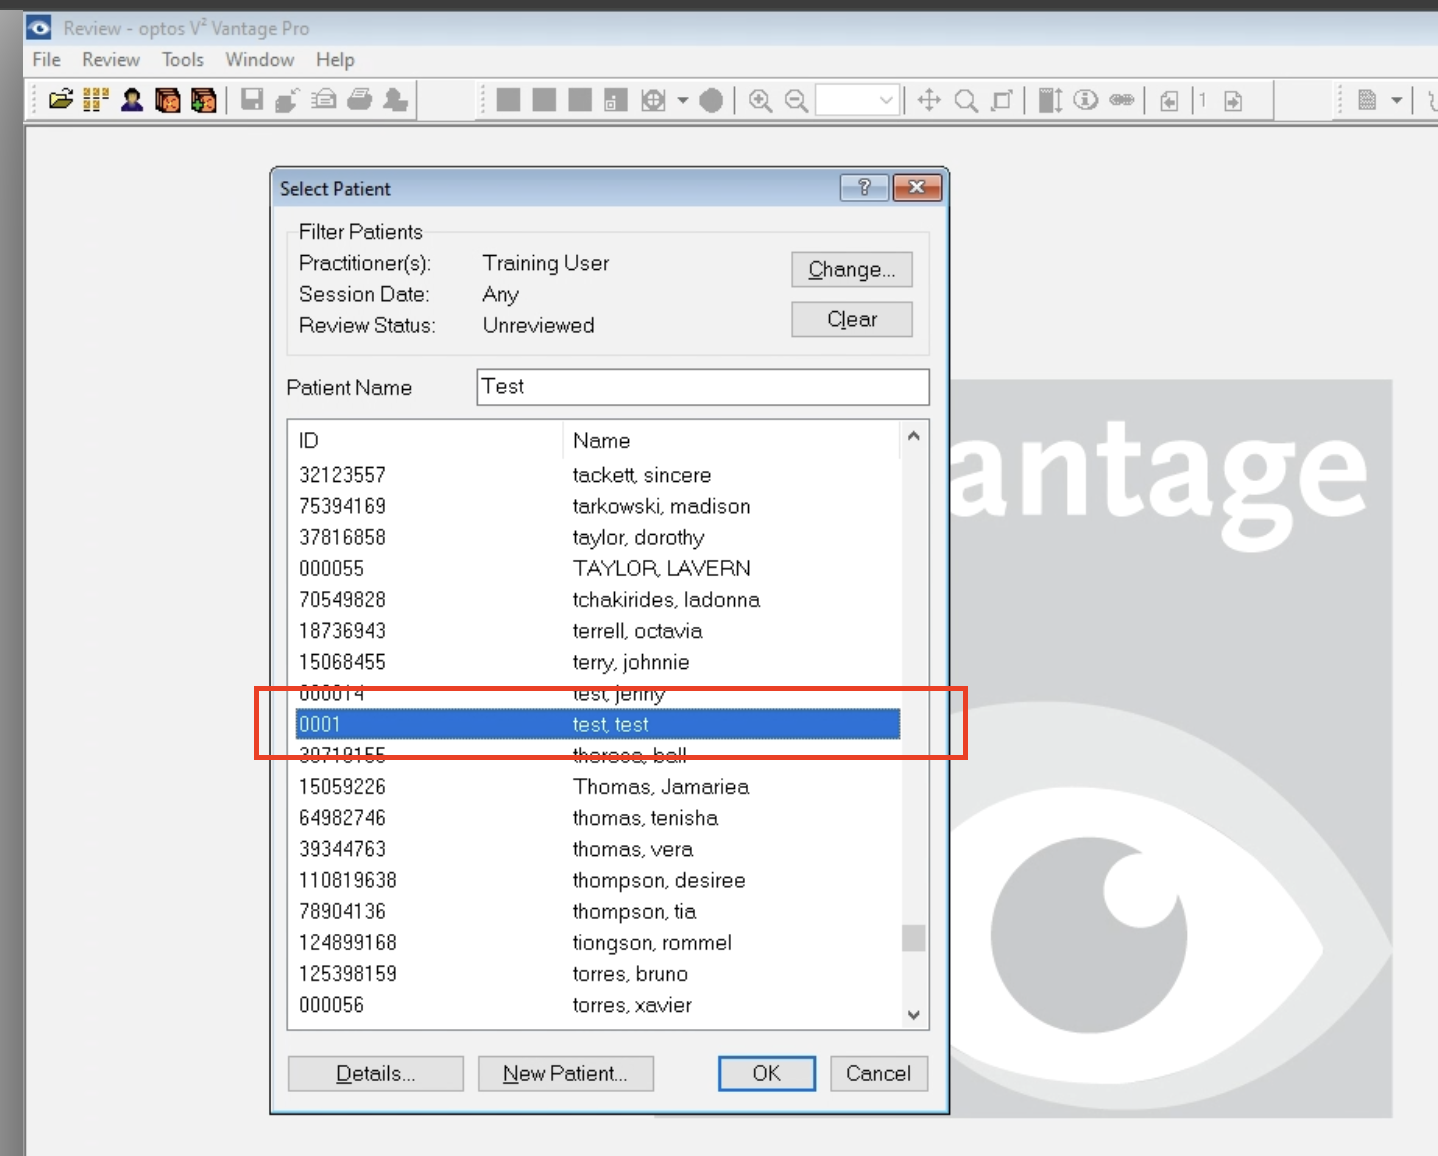
Task: Select patient row Thomas, Jamariea
Action: (598, 786)
